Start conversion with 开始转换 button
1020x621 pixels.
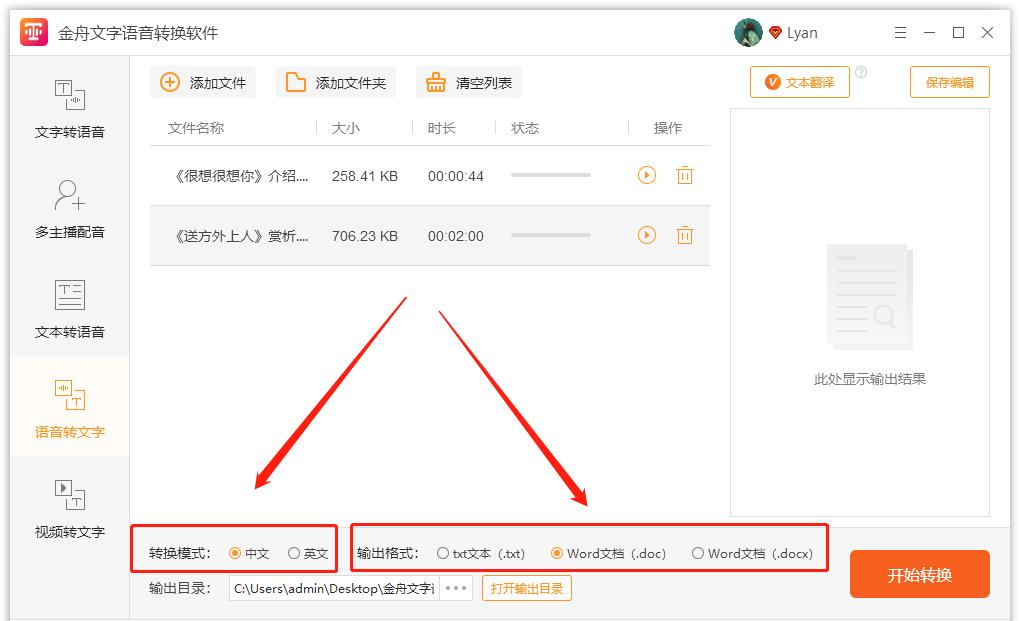[x=918, y=574]
